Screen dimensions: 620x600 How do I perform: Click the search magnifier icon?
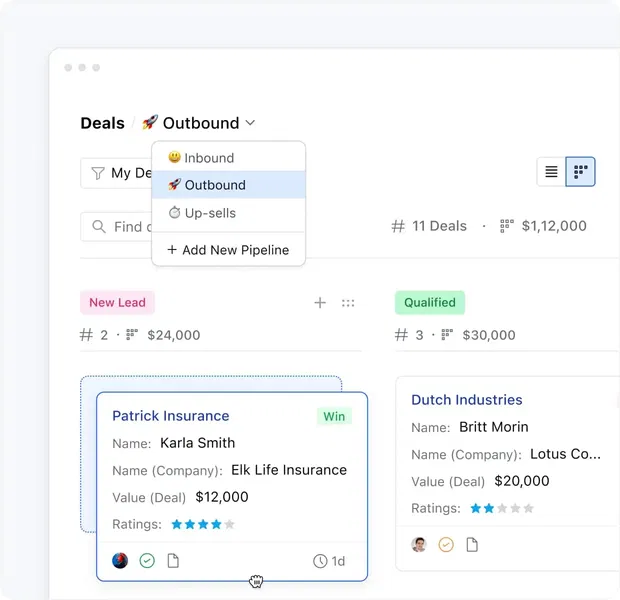[x=98, y=227]
